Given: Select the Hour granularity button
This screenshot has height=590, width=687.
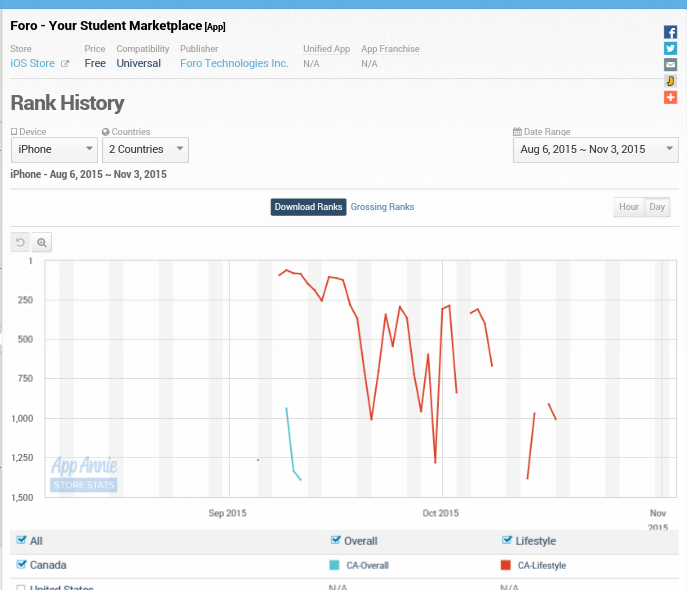Looking at the screenshot, I should coord(629,207).
